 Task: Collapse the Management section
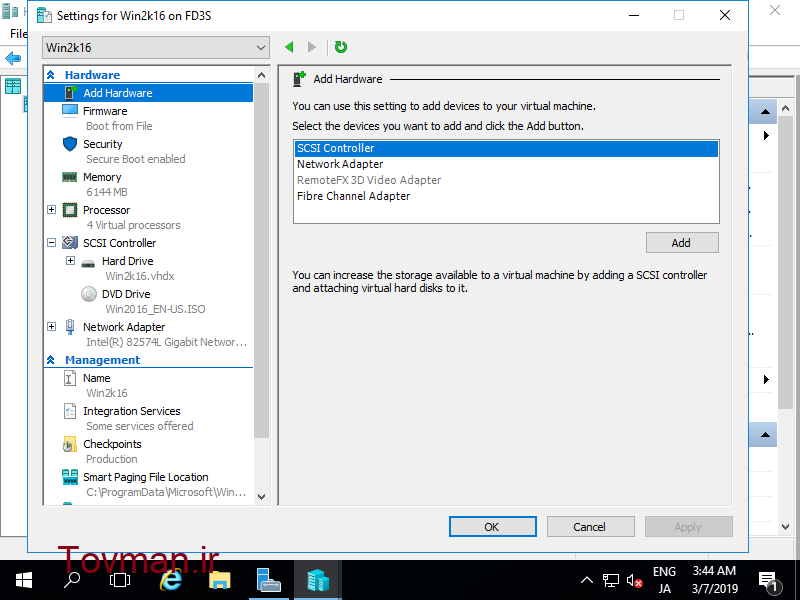[51, 360]
